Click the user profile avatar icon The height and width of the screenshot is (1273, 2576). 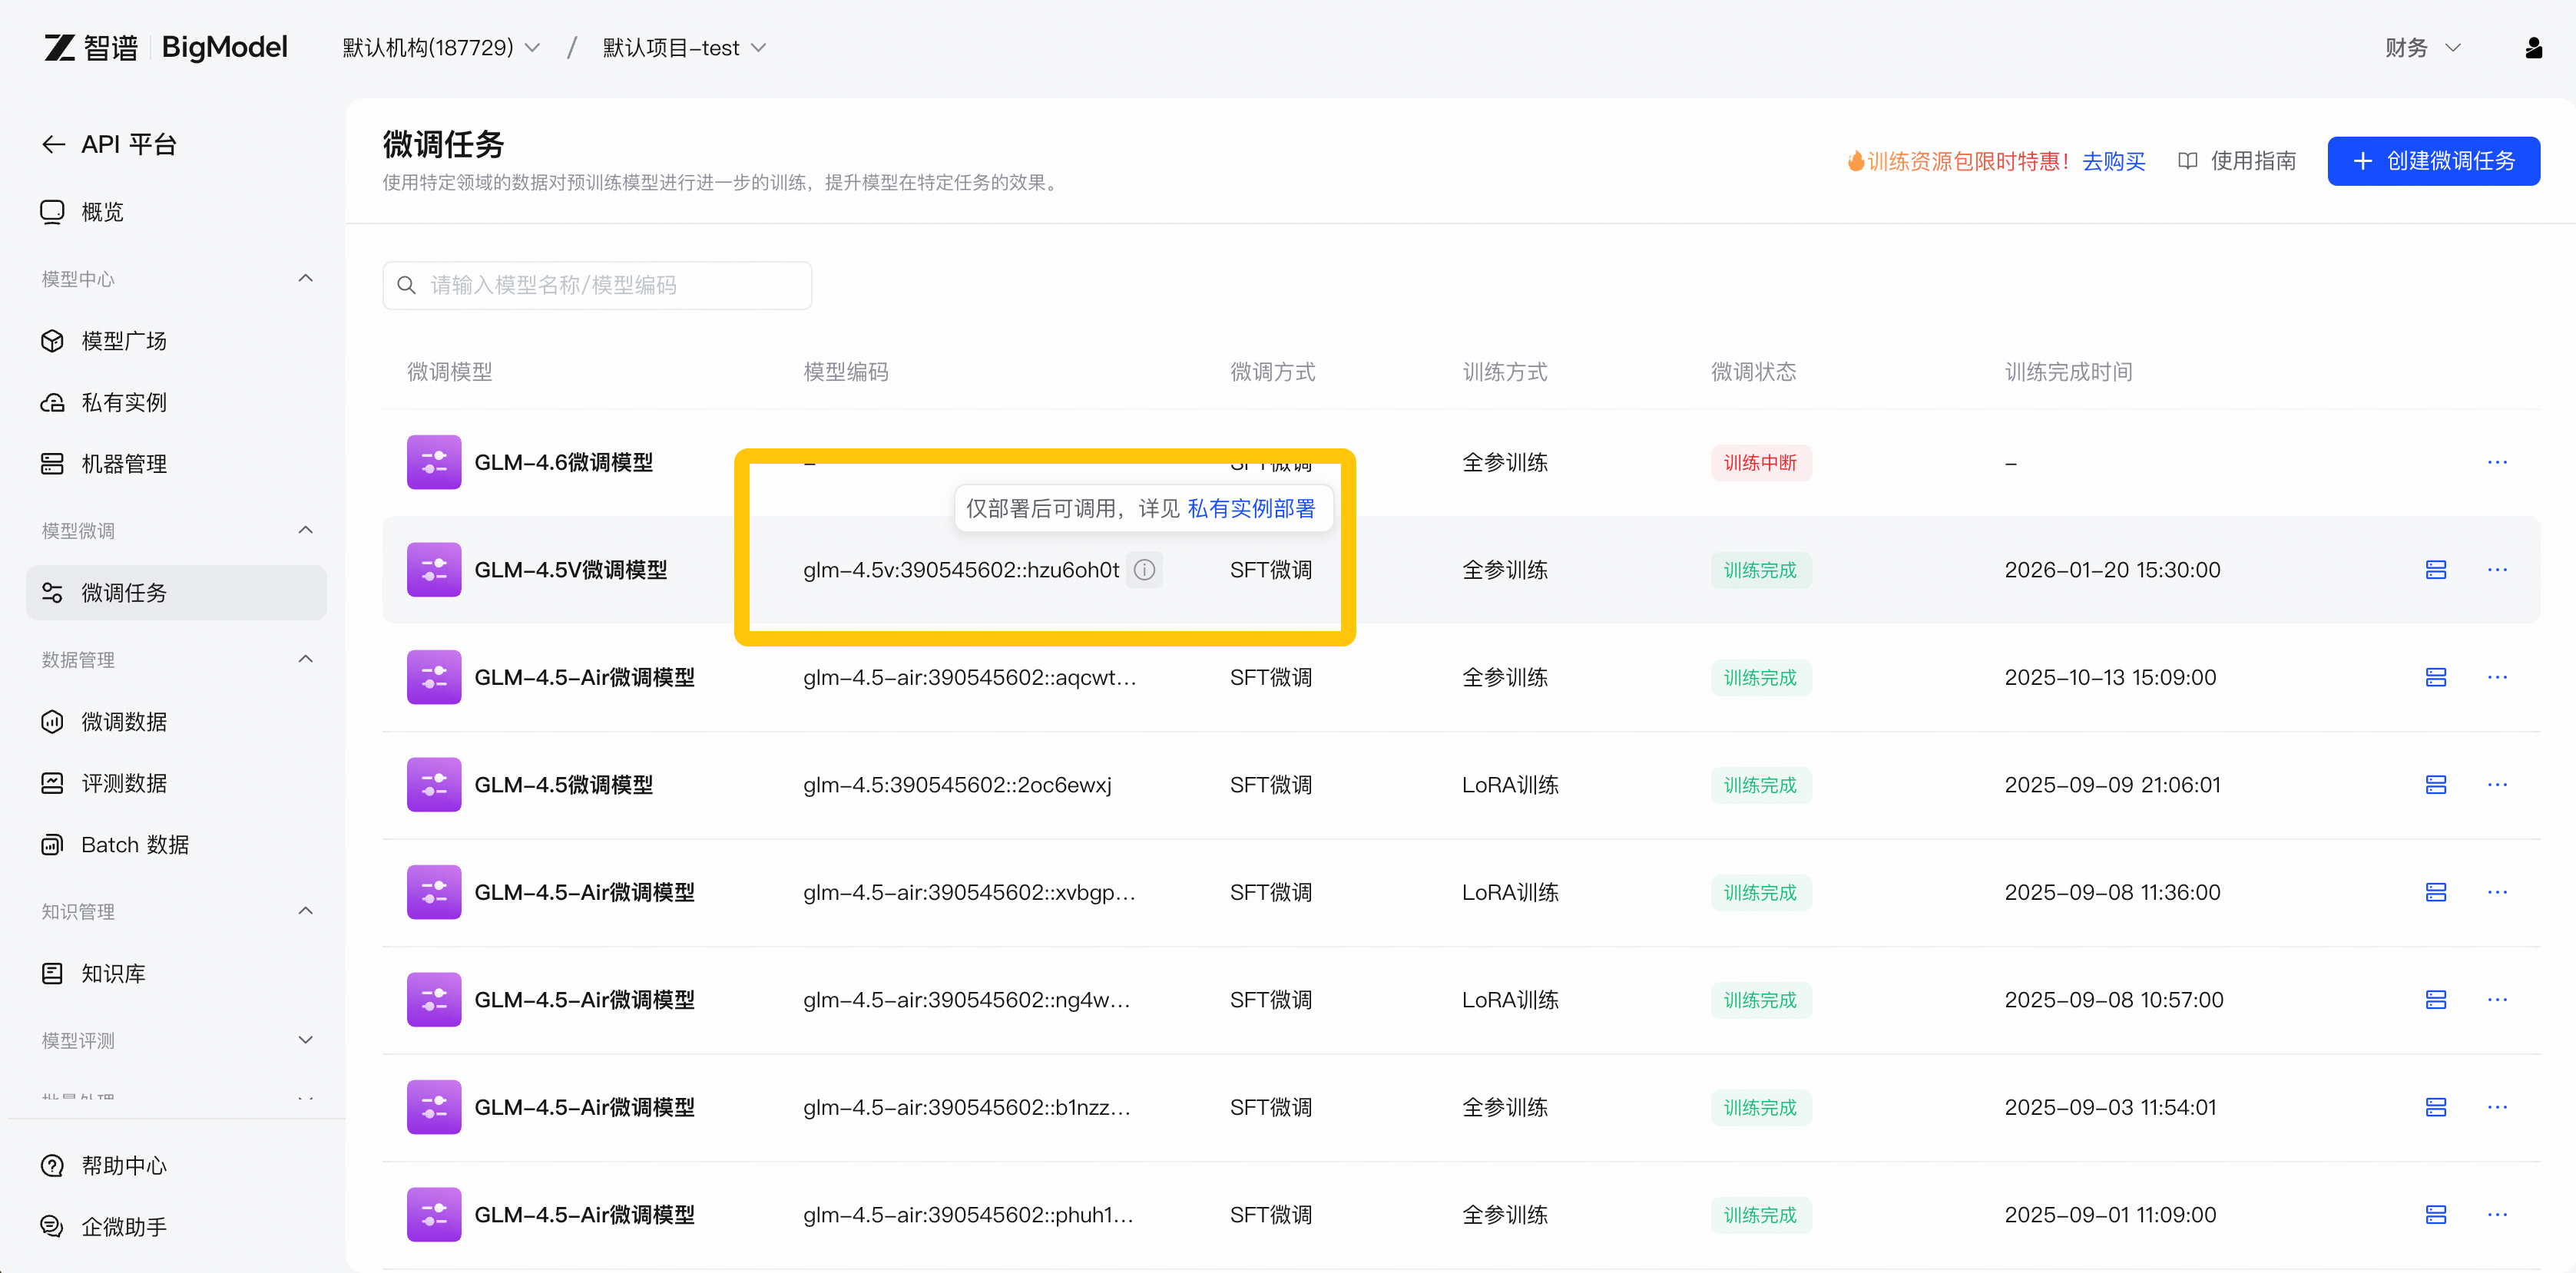(x=2533, y=48)
